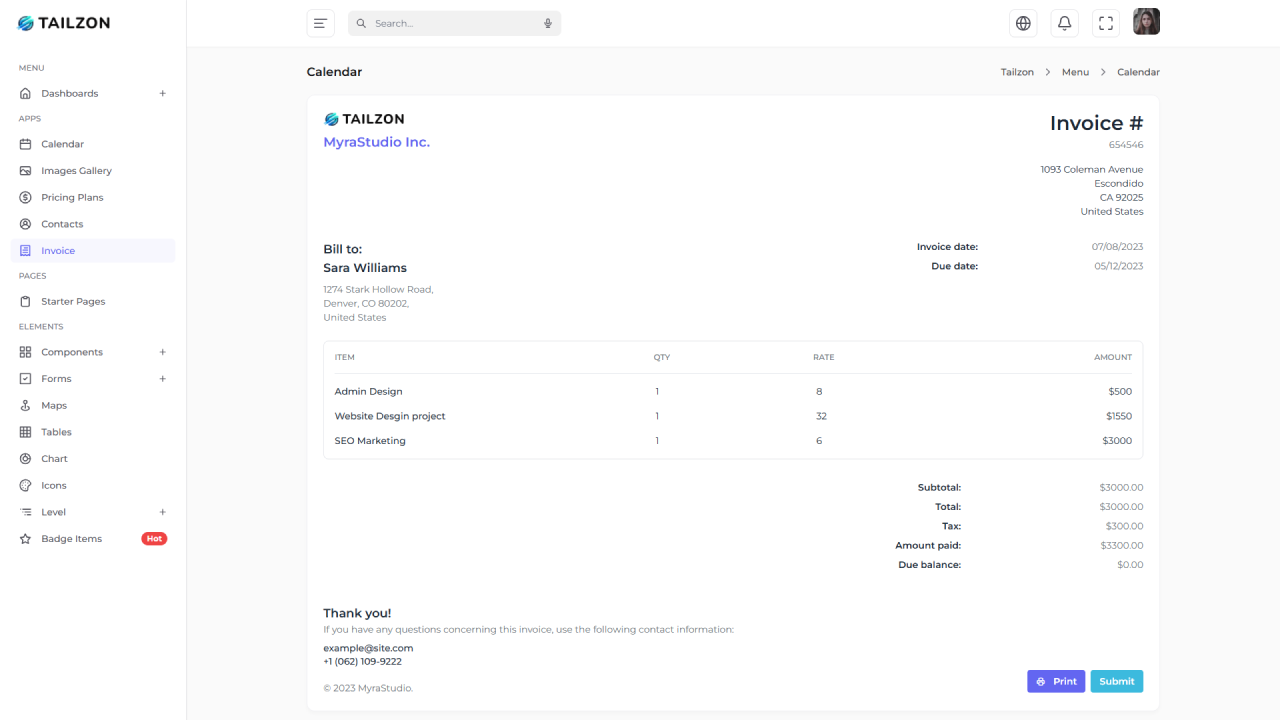Expand the Forms section
The height and width of the screenshot is (720, 1280).
(162, 378)
